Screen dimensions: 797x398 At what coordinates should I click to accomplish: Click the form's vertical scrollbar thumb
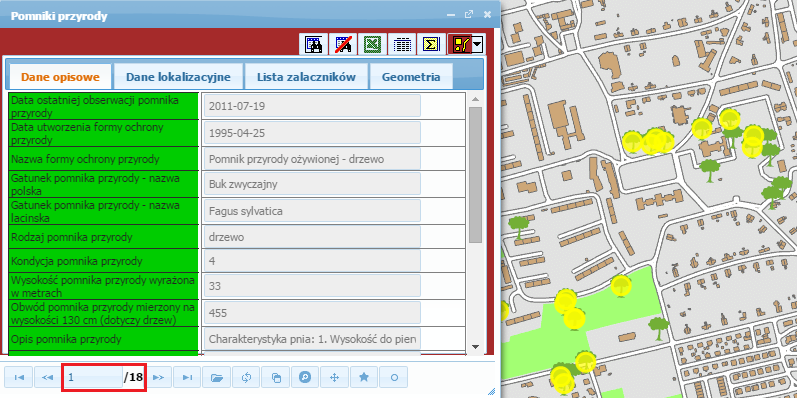(x=475, y=174)
